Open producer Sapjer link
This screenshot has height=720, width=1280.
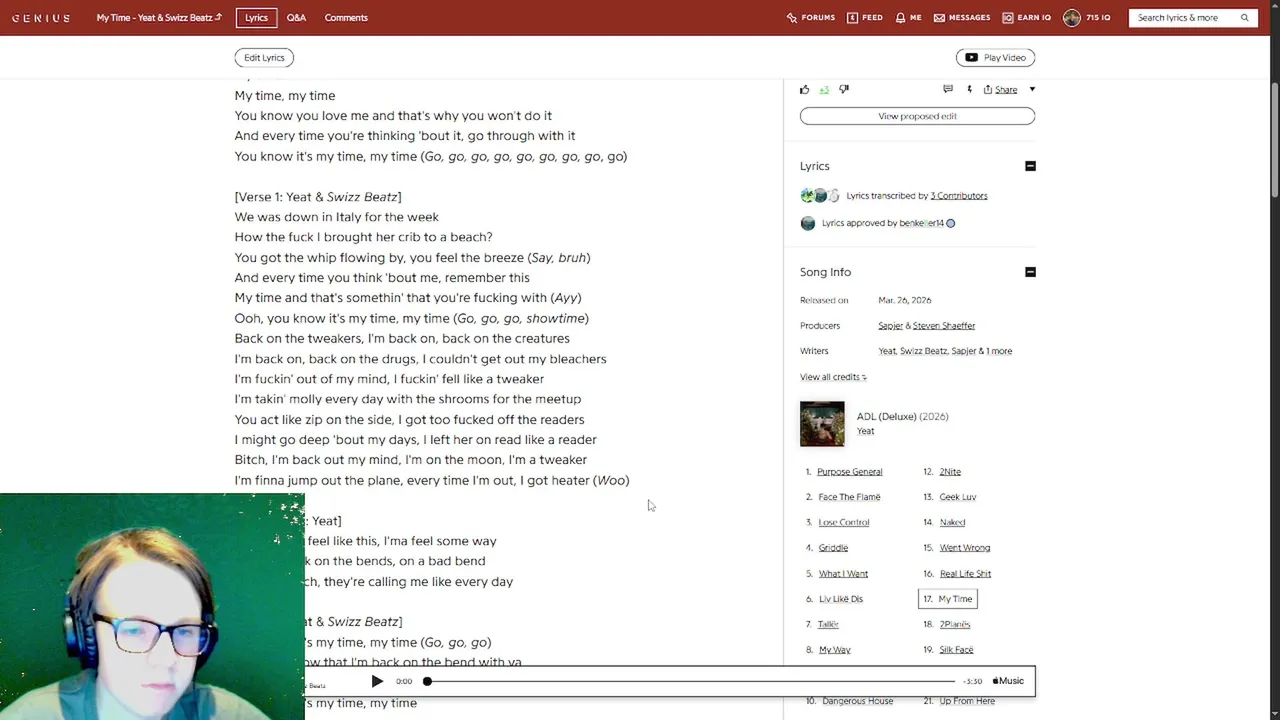890,326
